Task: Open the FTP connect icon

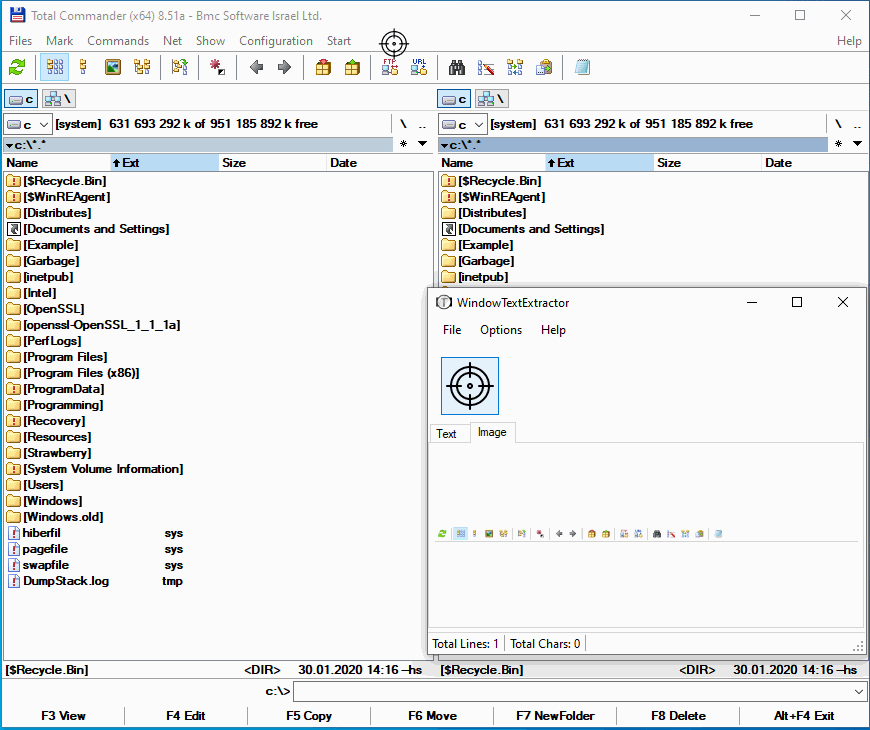Action: tap(390, 68)
